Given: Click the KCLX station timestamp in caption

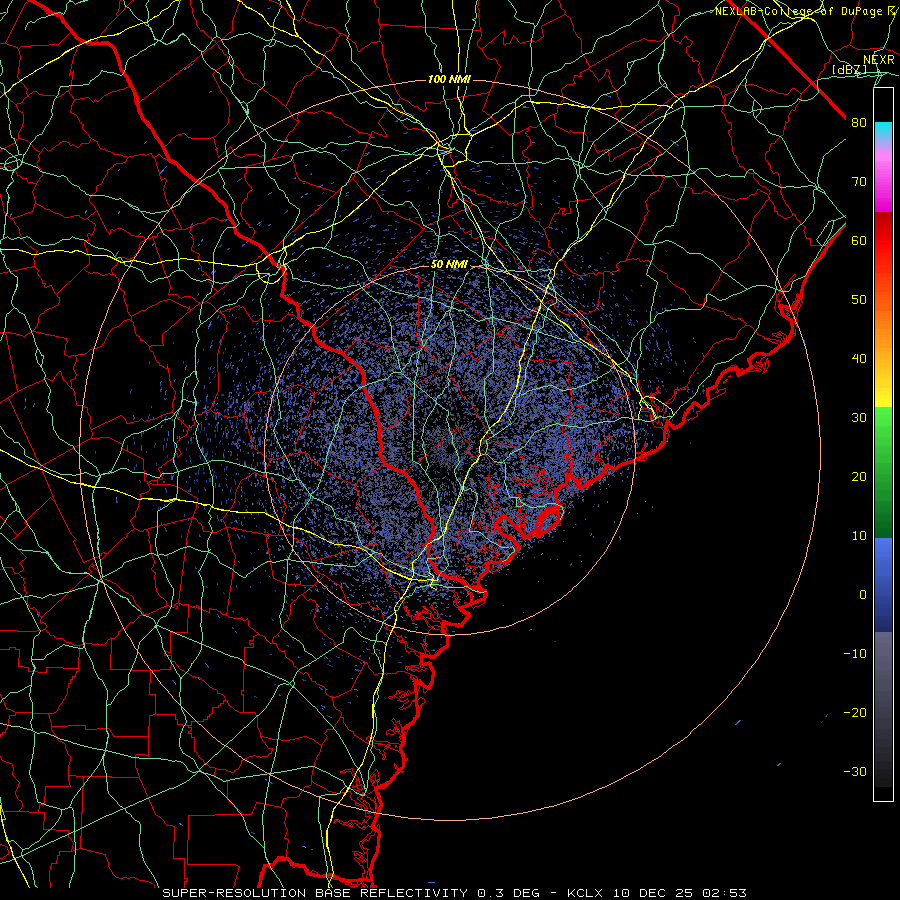Looking at the screenshot, I should coord(657,893).
